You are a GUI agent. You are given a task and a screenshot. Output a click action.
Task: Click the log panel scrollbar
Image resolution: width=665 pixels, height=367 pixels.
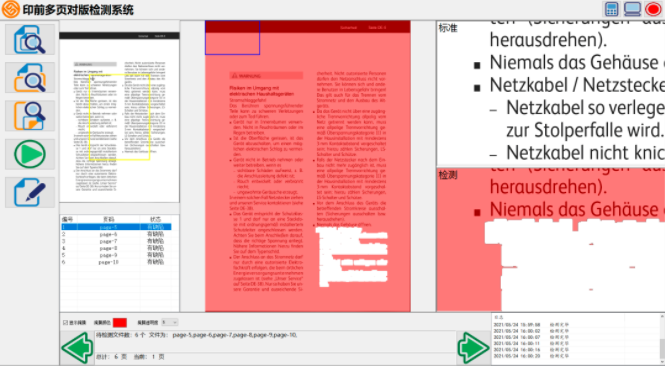662,339
